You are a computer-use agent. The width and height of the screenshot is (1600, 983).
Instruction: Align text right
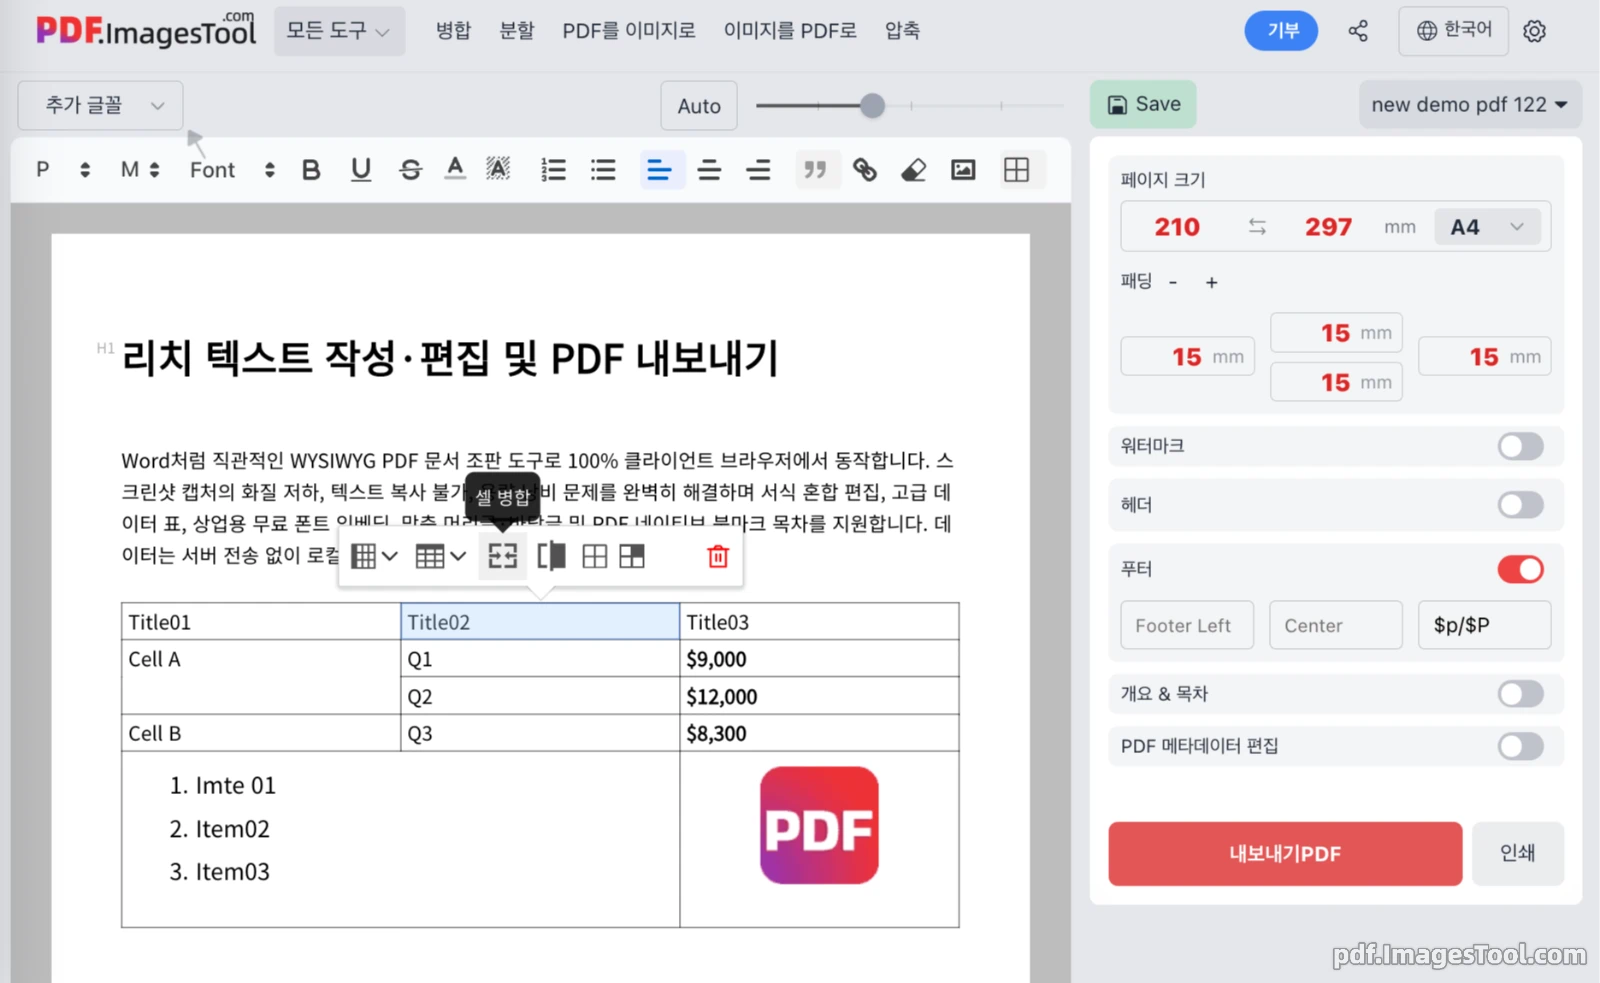pos(758,170)
